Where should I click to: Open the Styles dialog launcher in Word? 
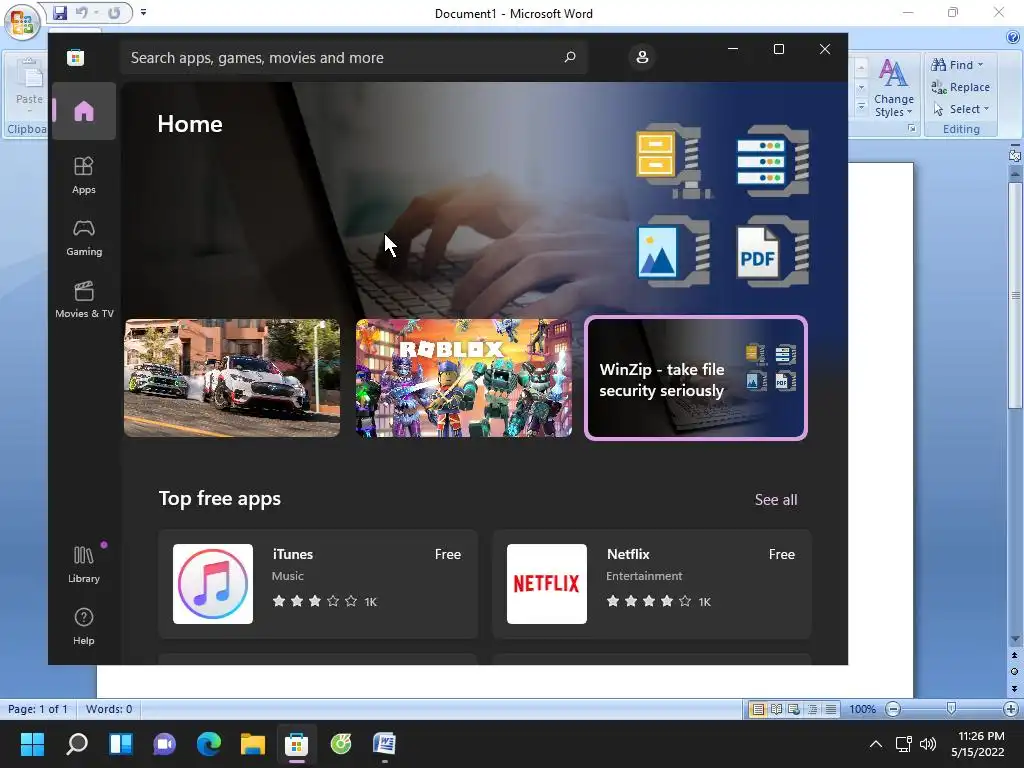912,129
